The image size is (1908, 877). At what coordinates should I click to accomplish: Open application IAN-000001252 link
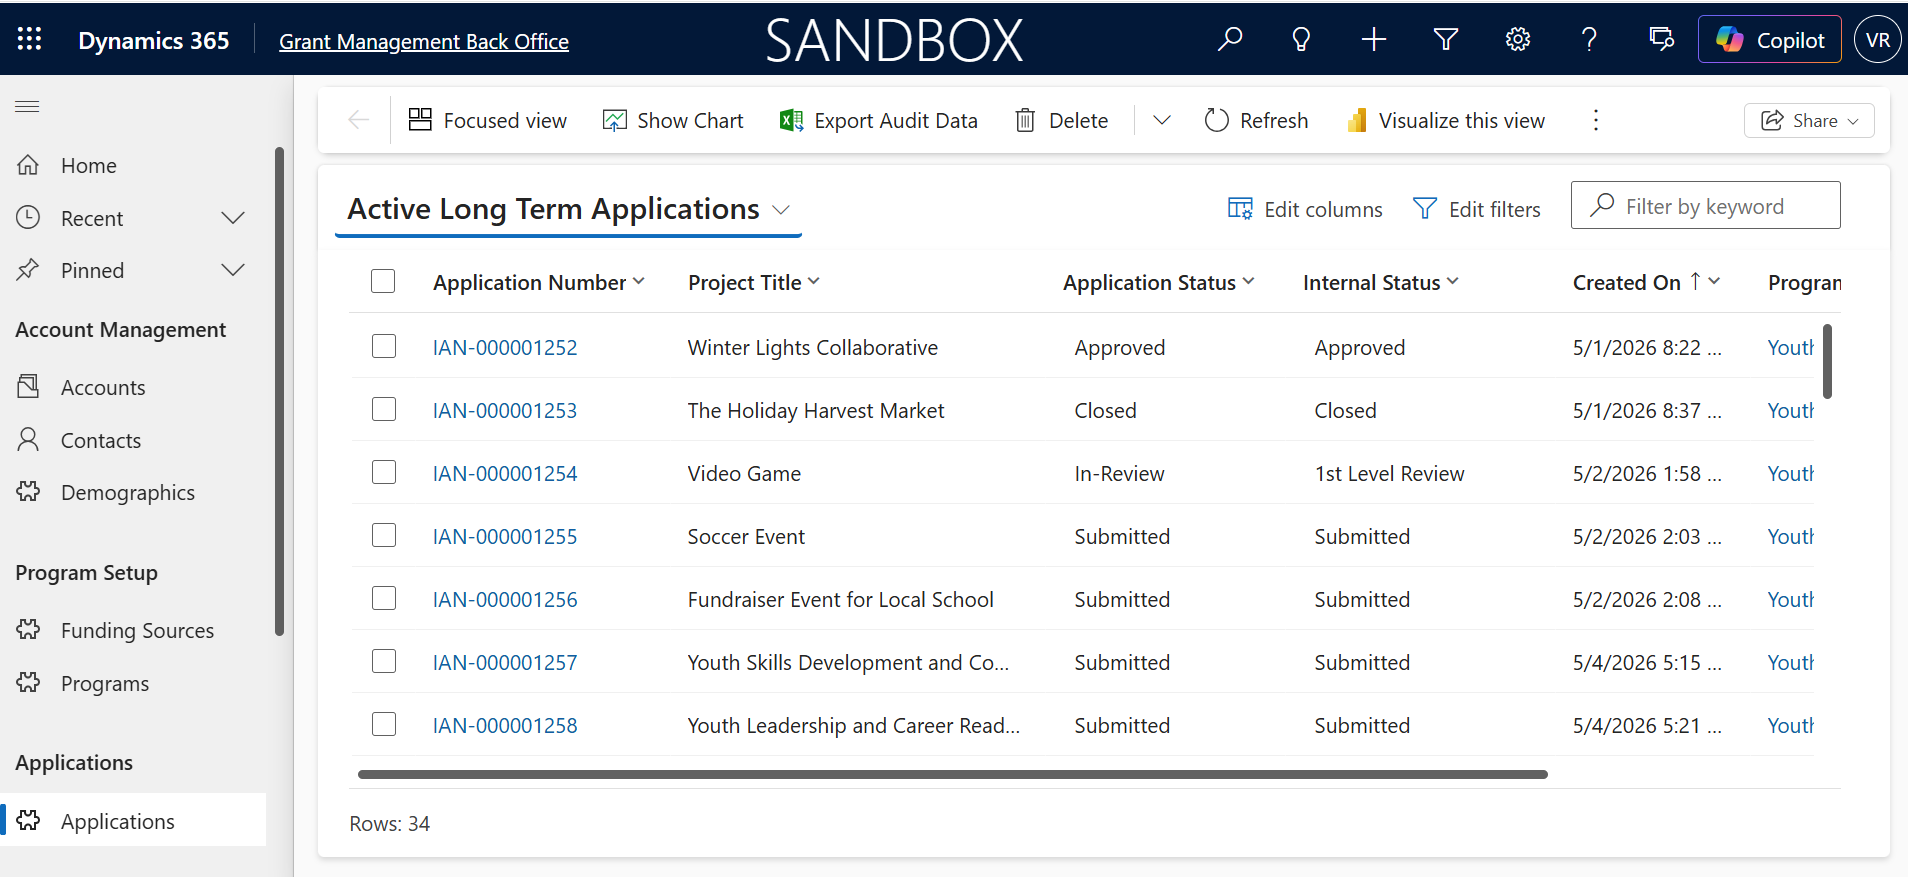point(505,347)
